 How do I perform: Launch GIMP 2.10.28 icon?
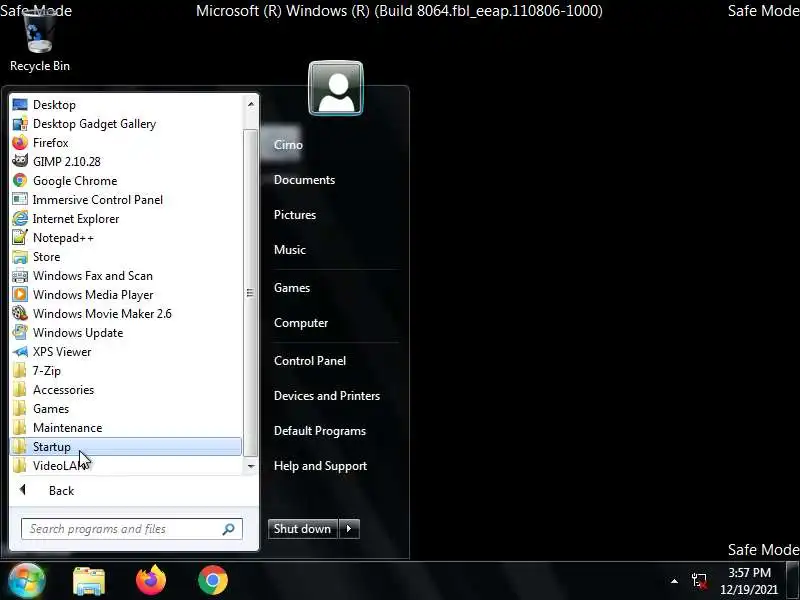click(x=20, y=161)
